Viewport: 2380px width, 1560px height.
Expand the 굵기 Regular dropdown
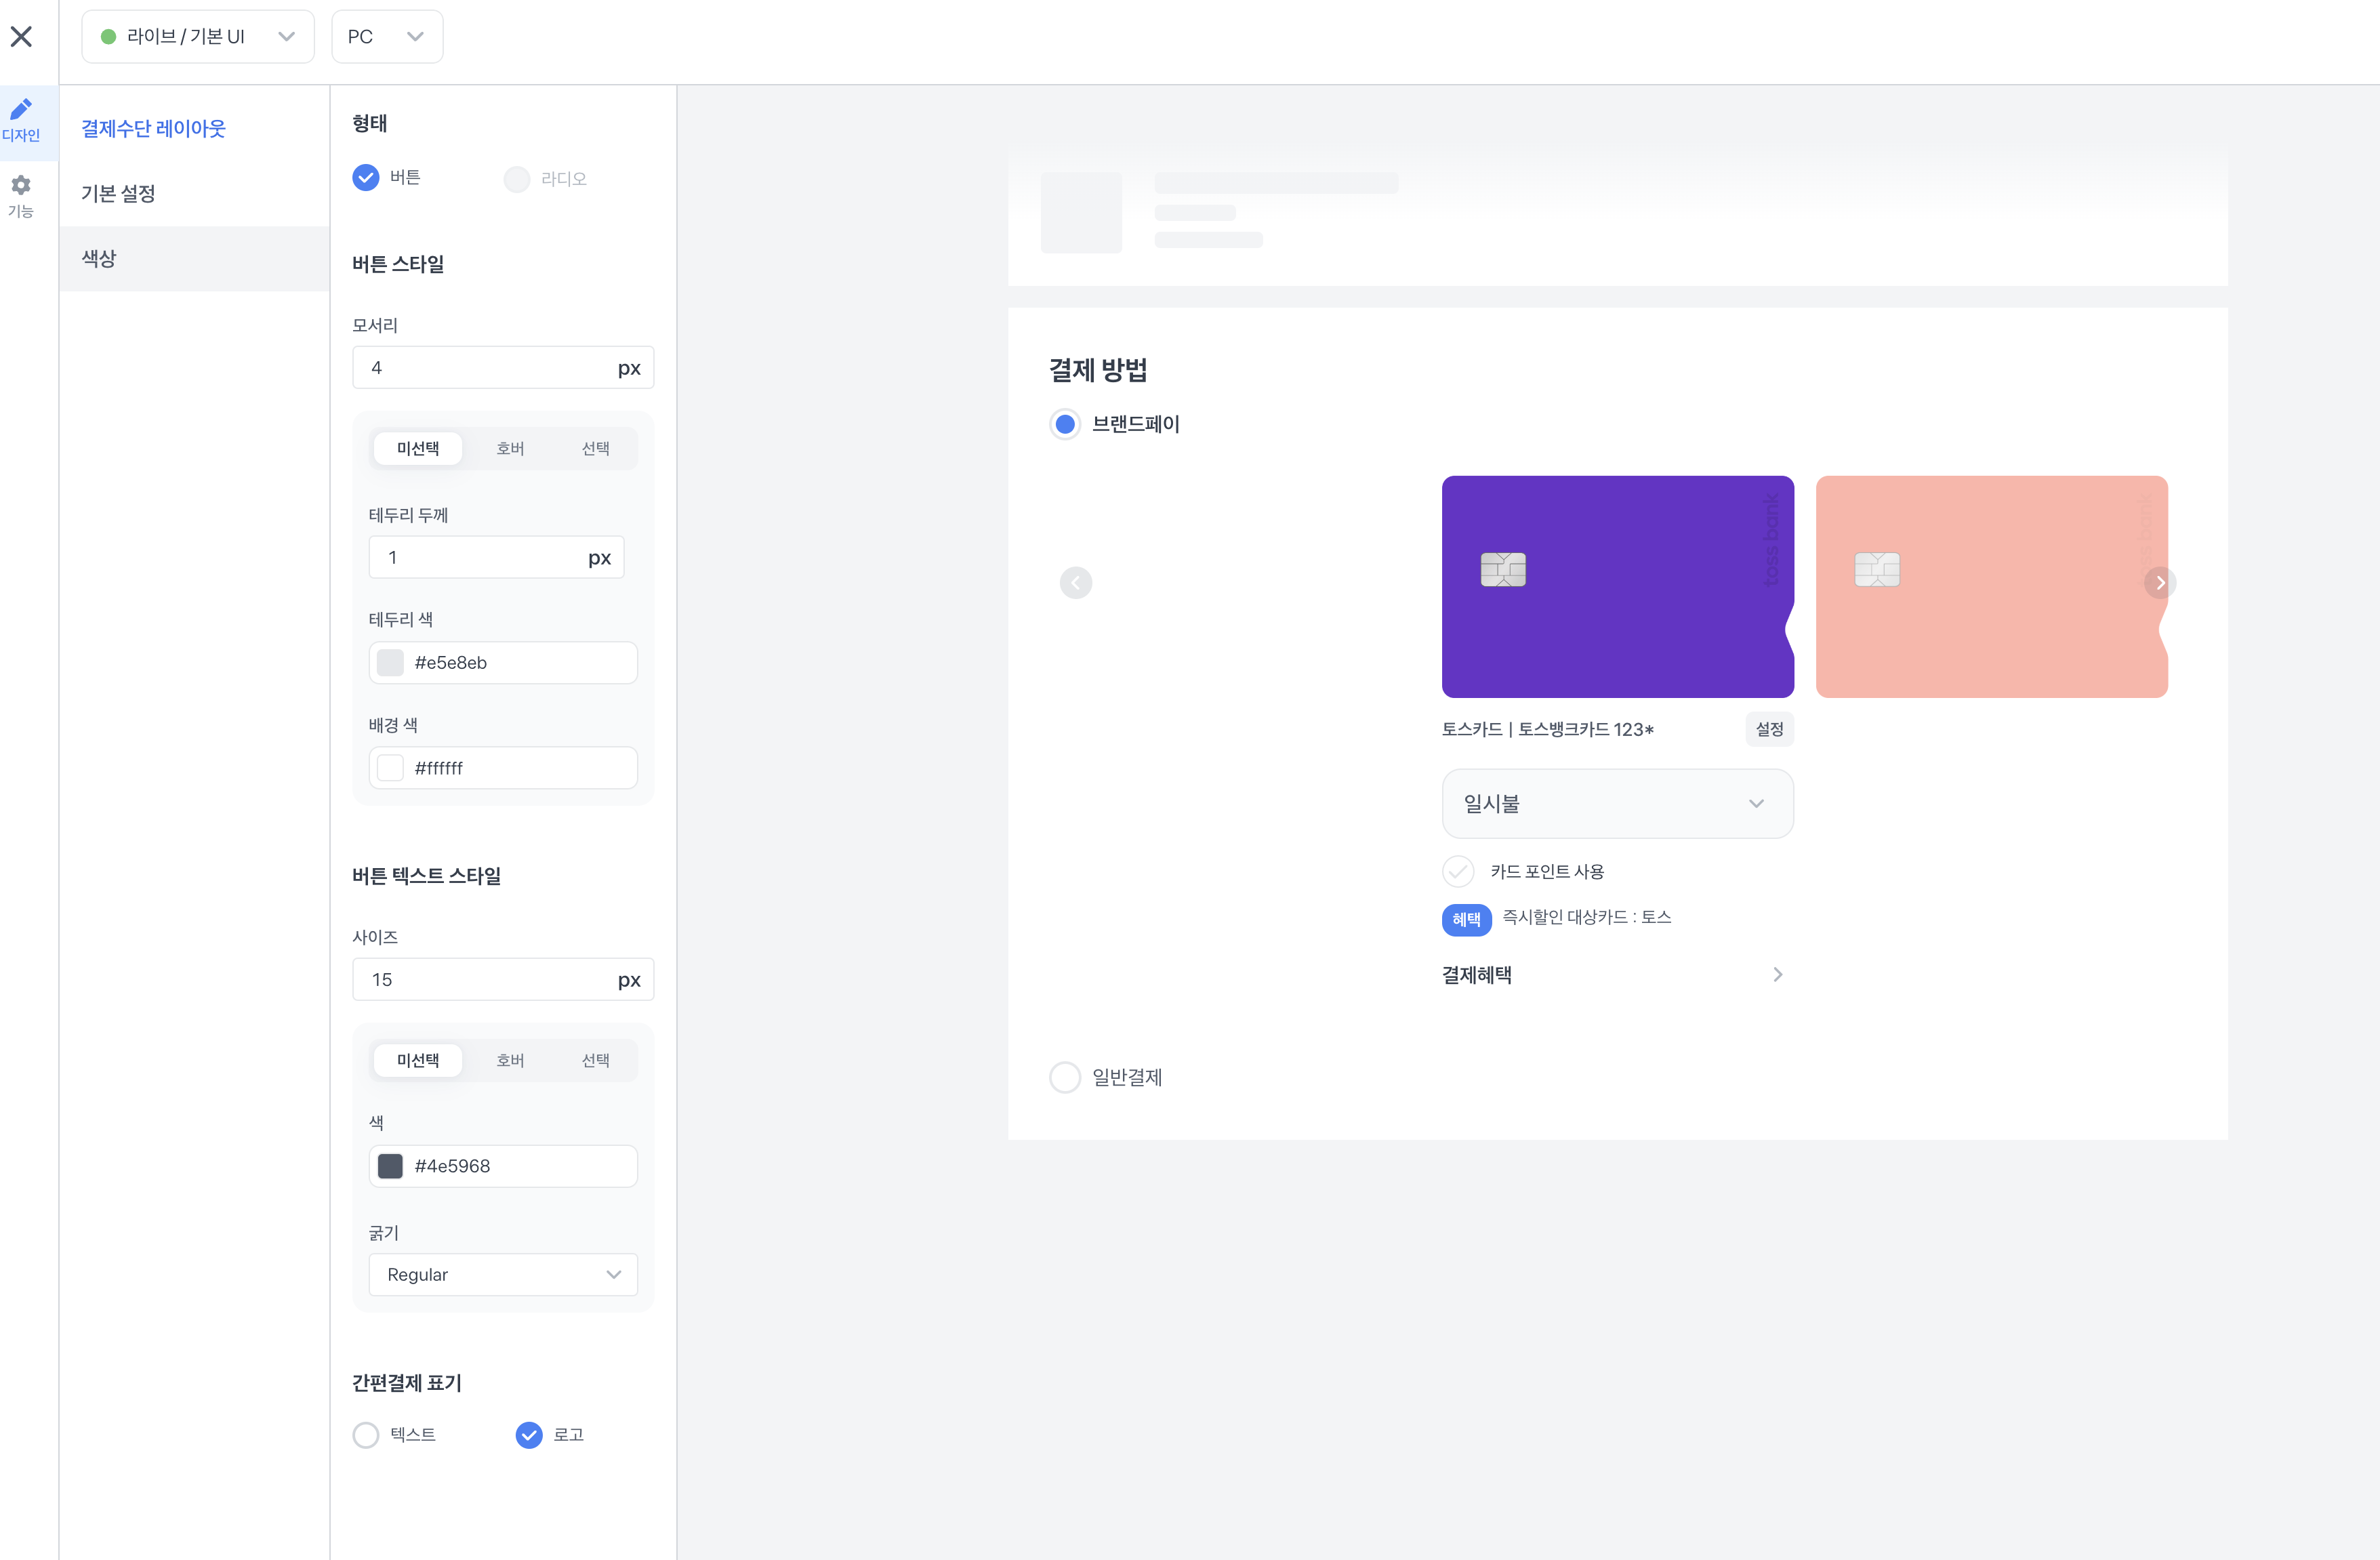(x=502, y=1275)
